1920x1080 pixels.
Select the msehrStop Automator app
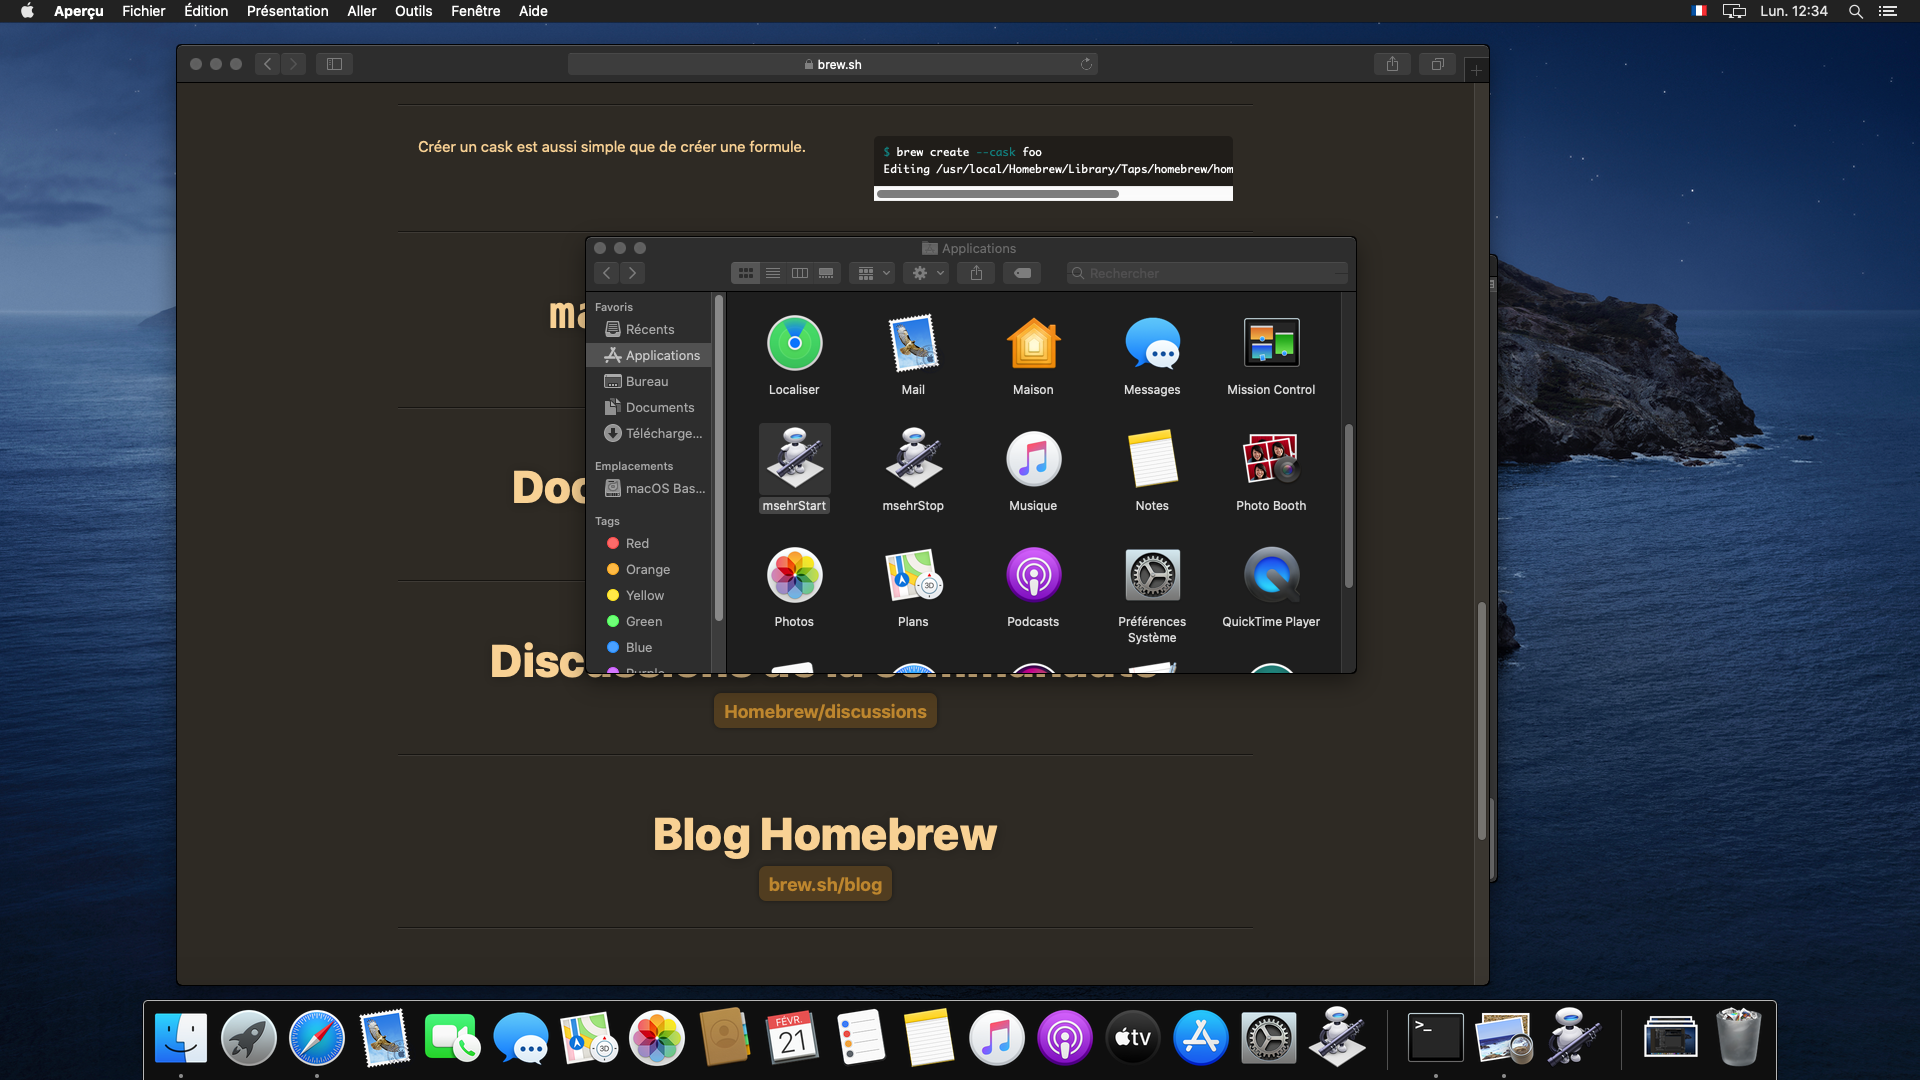tap(913, 459)
